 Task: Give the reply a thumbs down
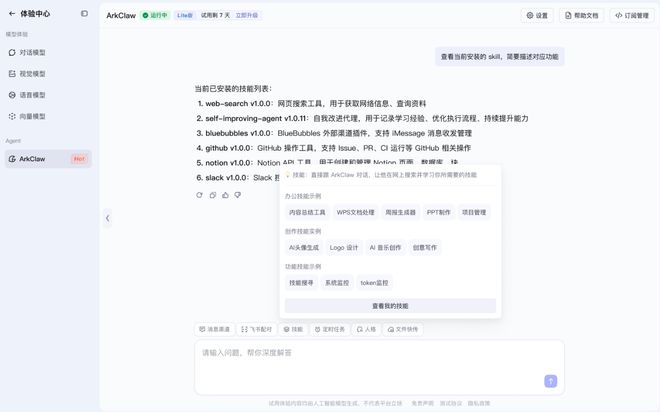[238, 195]
